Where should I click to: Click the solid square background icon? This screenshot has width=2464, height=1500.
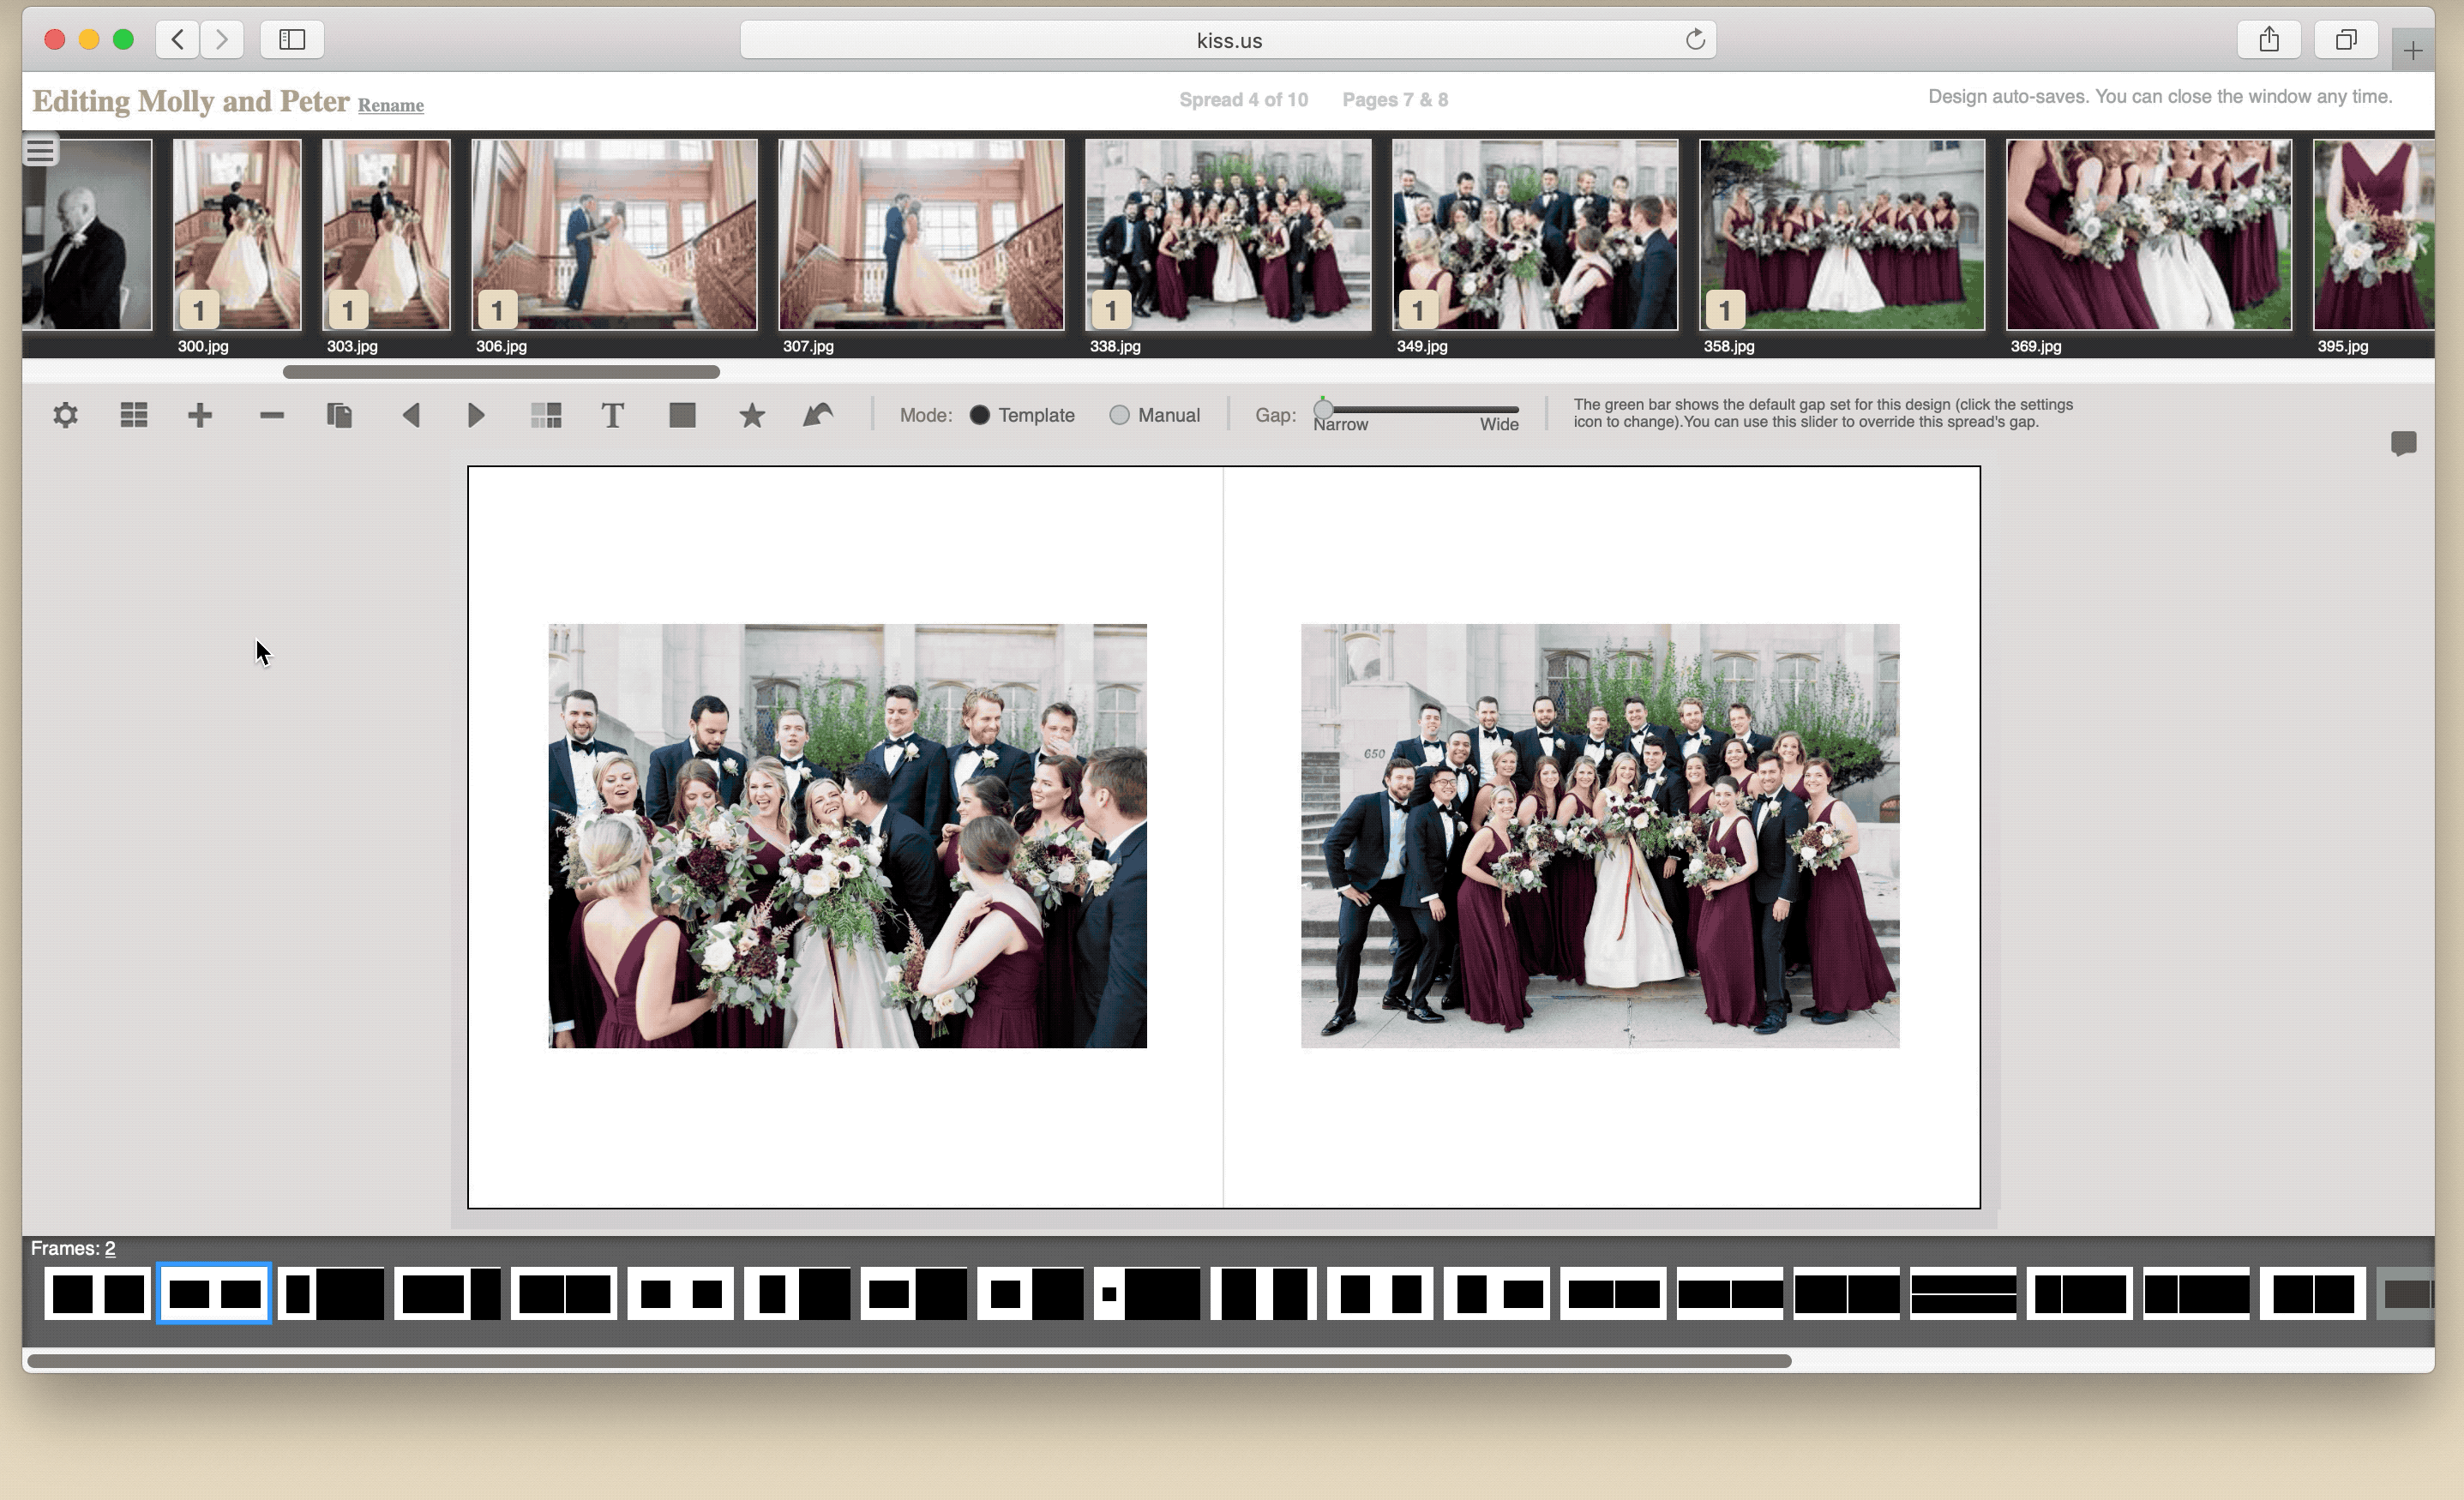coord(682,415)
